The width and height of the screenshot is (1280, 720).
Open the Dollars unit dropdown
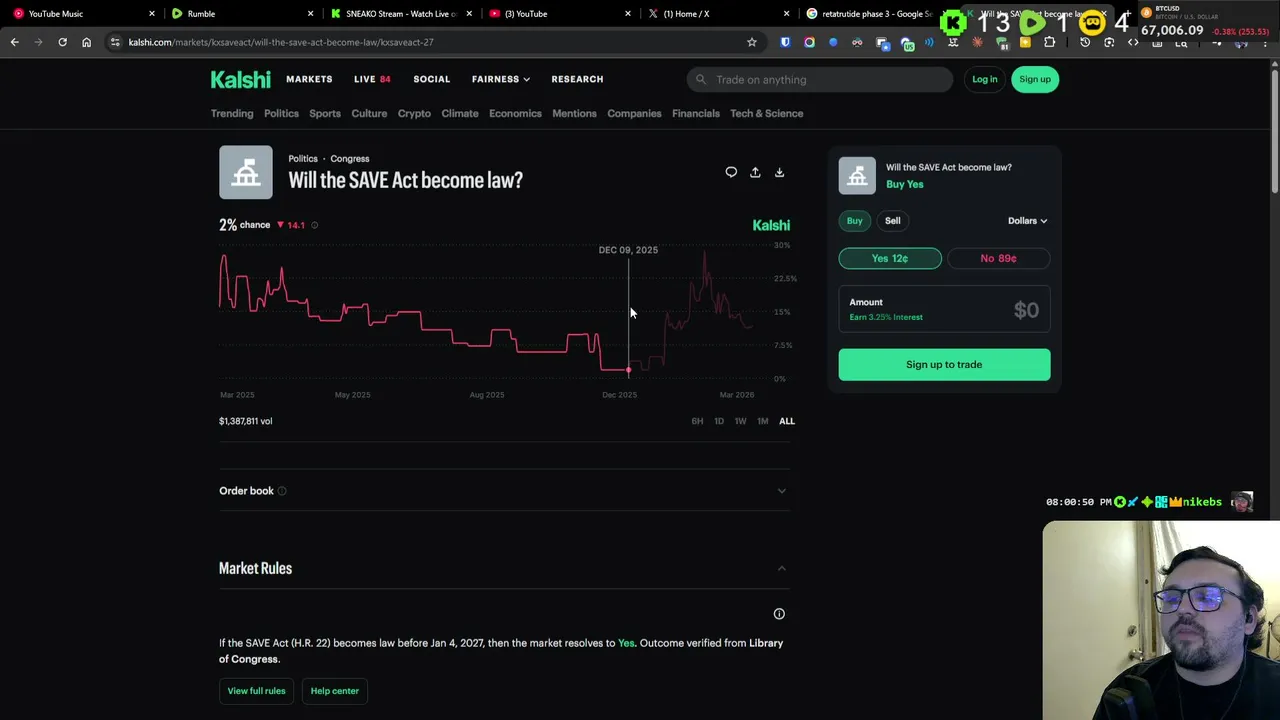click(x=1027, y=221)
